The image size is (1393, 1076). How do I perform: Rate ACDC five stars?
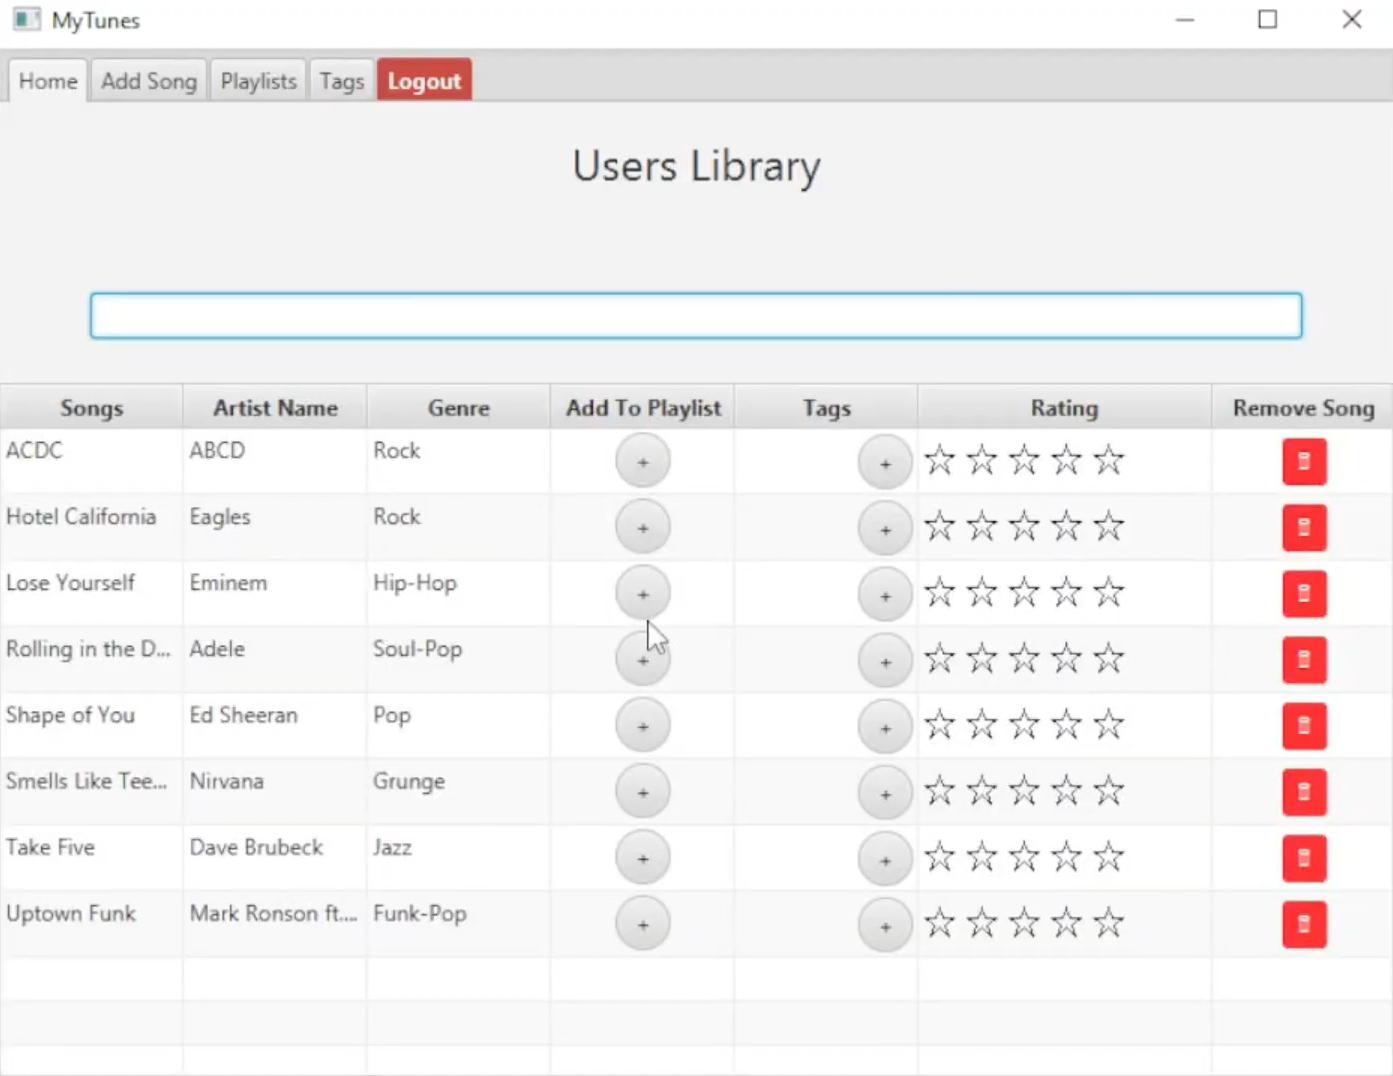coord(1108,461)
